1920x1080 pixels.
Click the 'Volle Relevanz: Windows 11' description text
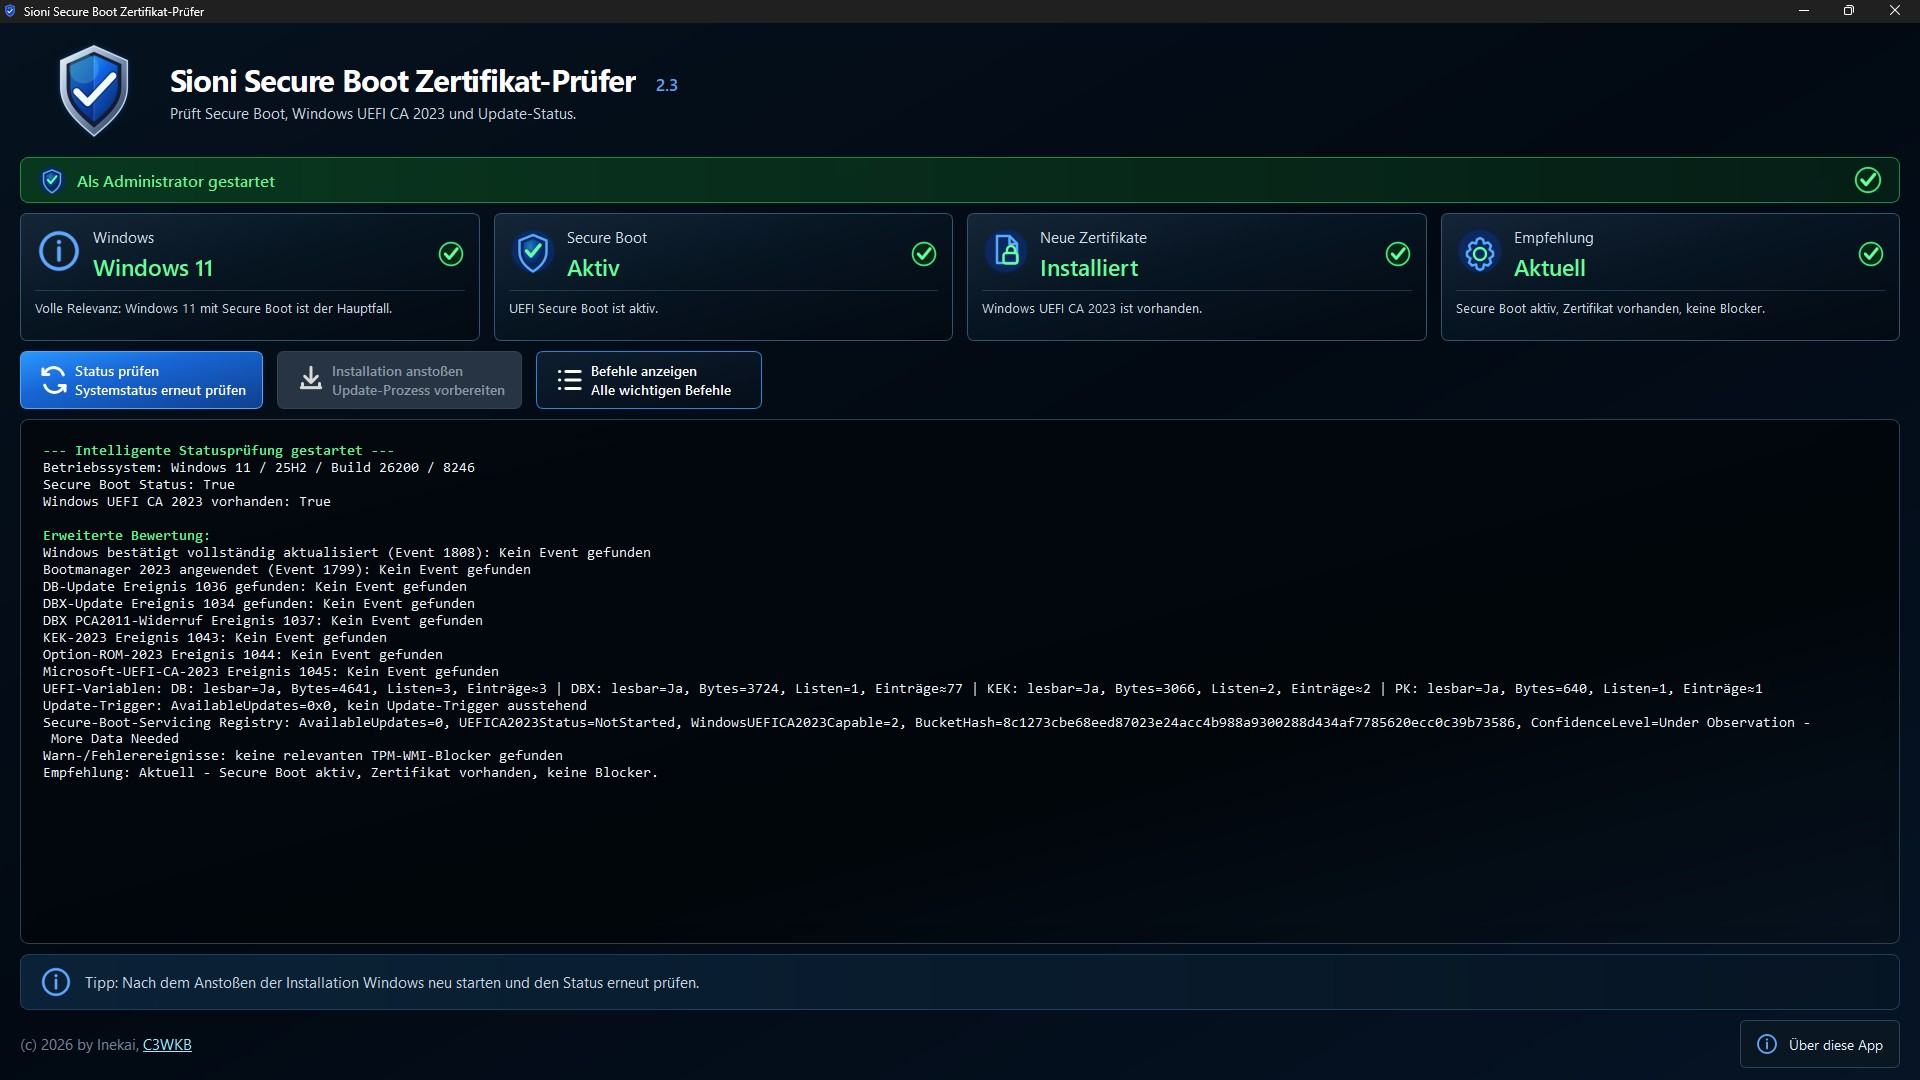214,309
